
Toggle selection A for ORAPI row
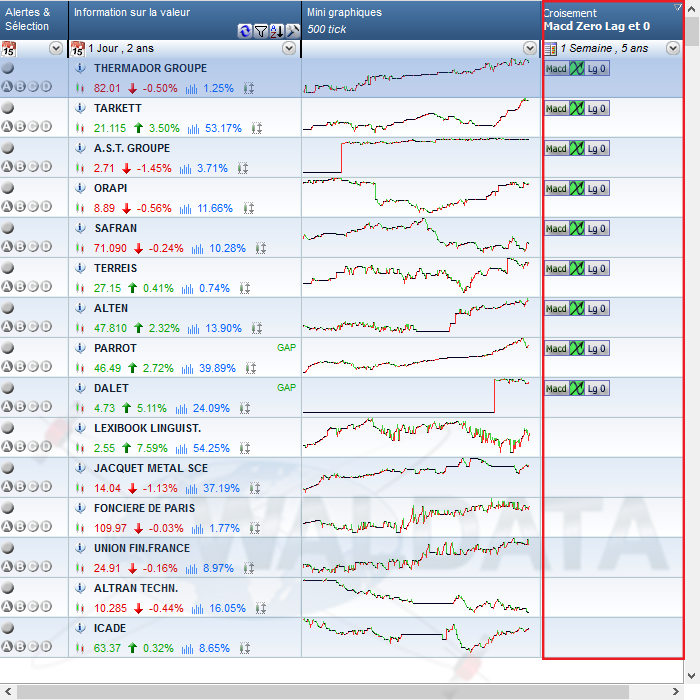click(x=7, y=206)
